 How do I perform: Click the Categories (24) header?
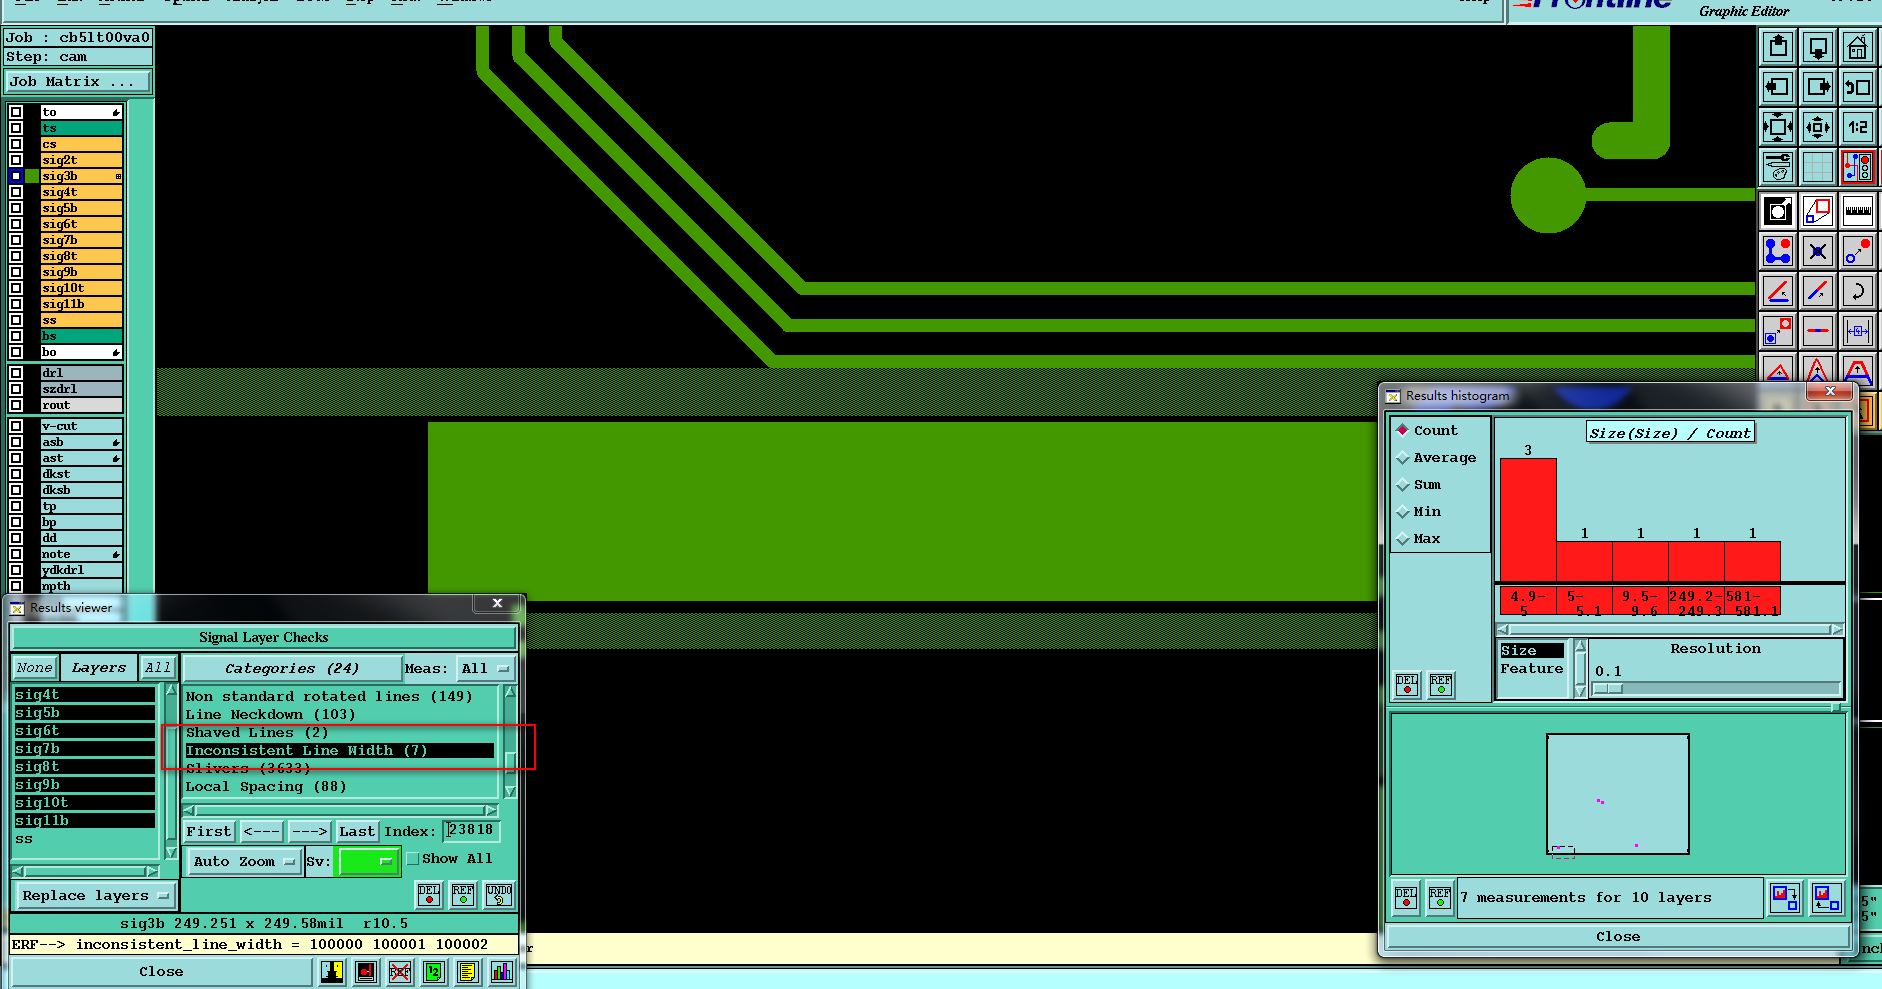coord(292,668)
